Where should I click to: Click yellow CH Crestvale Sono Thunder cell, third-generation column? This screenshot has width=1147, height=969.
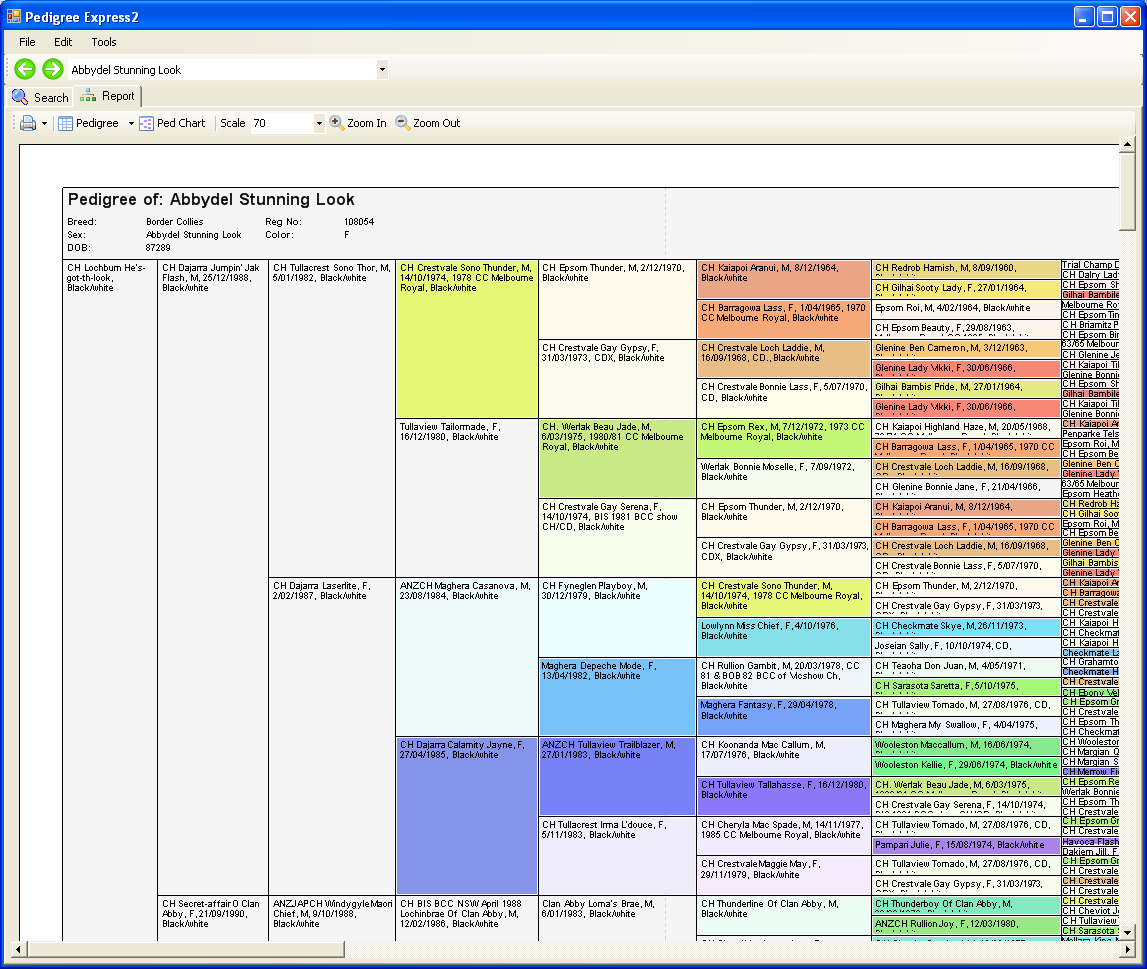pyautogui.click(x=467, y=339)
